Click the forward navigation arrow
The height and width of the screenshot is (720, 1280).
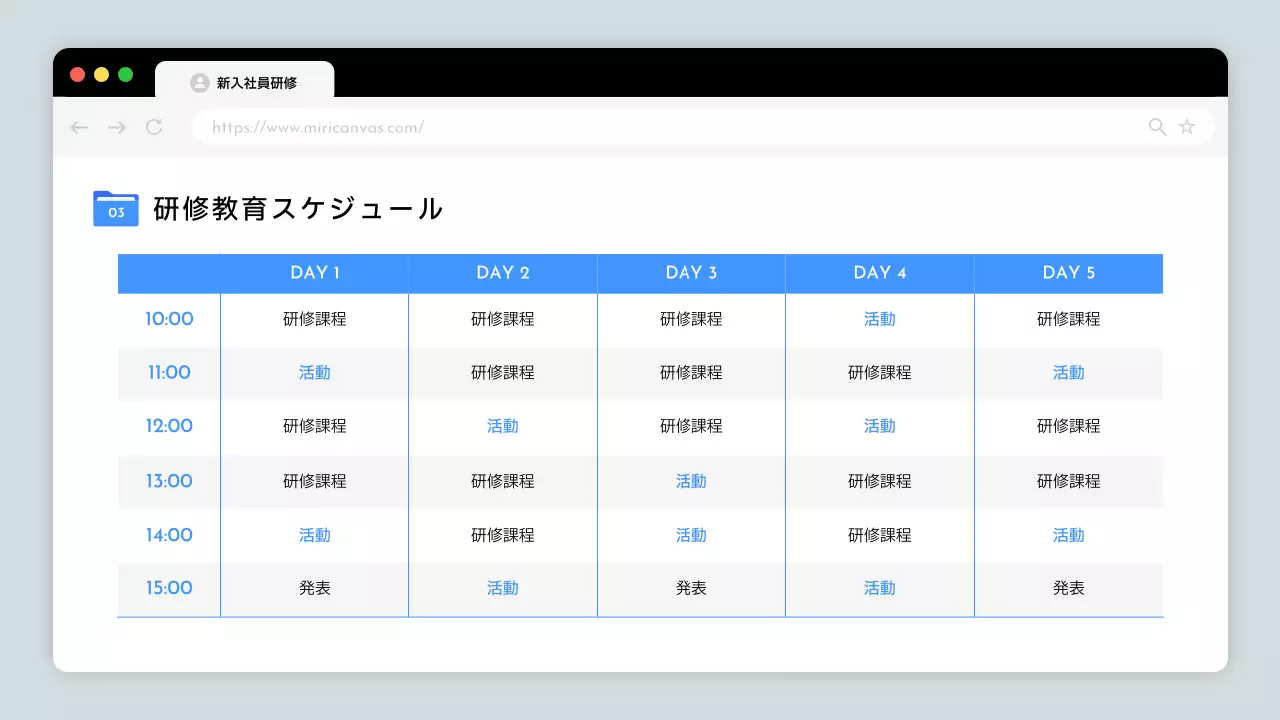coord(116,127)
